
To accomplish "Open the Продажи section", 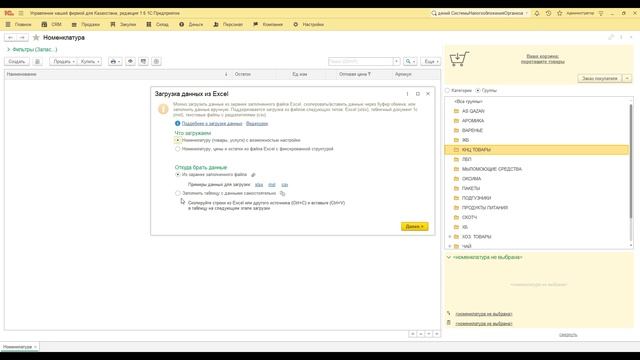I will 86,24.
